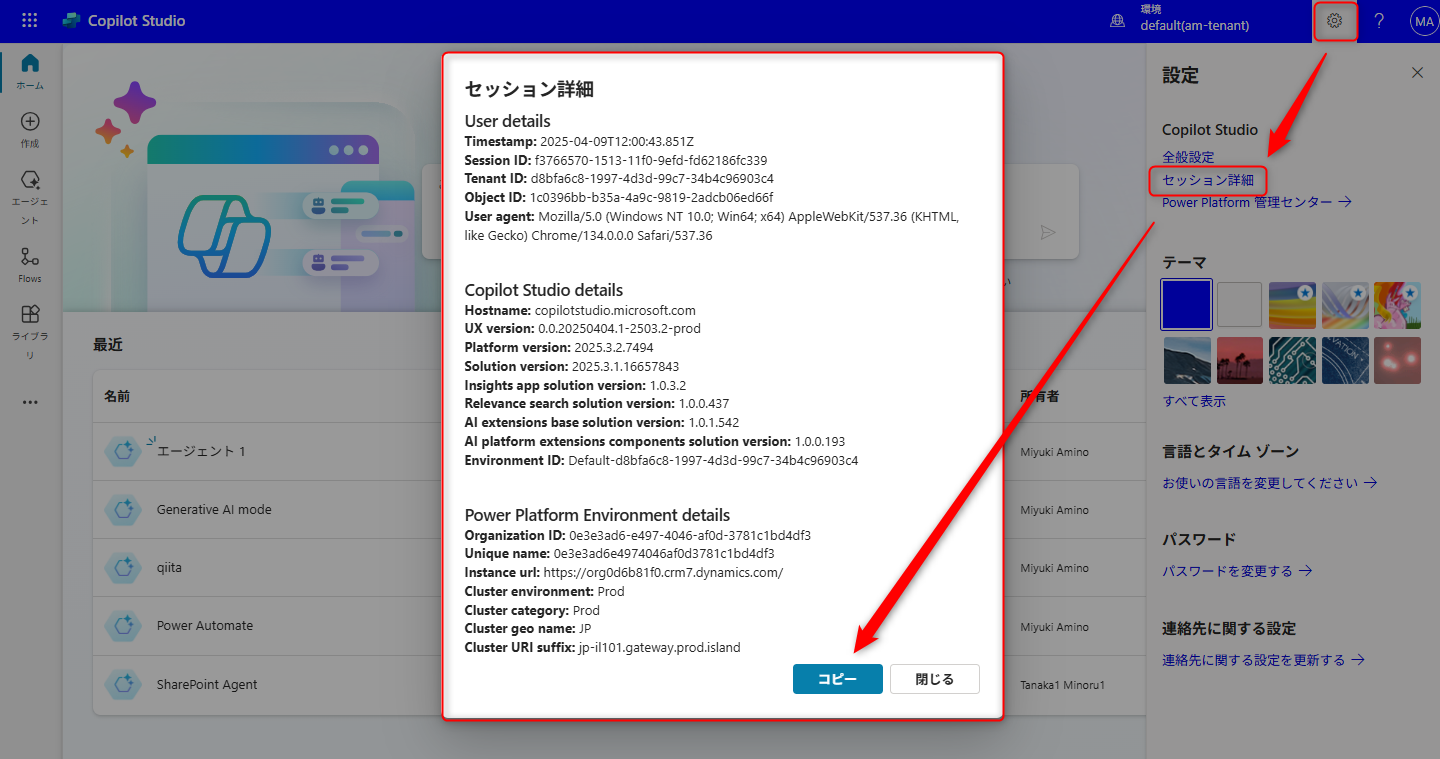This screenshot has width=1440, height=759.
Task: Open the app launcher waffle icon
Action: pyautogui.click(x=29, y=20)
